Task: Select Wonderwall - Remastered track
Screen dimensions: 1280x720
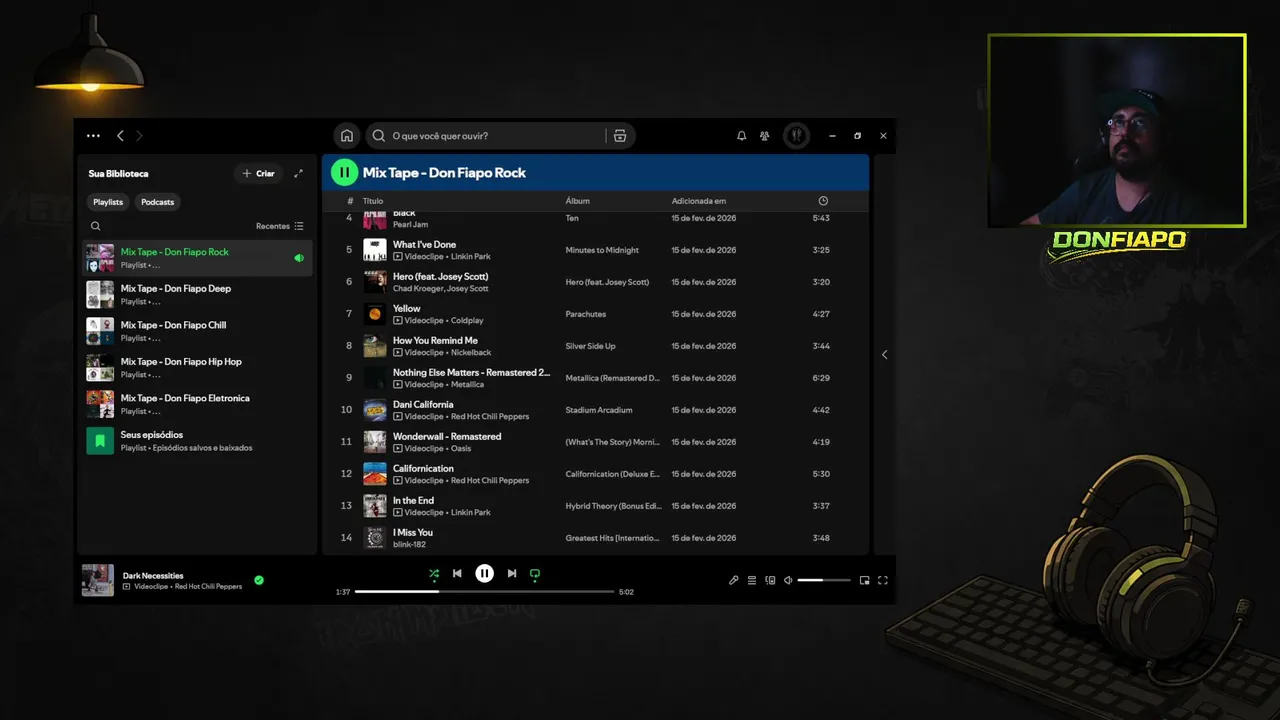Action: (x=595, y=442)
